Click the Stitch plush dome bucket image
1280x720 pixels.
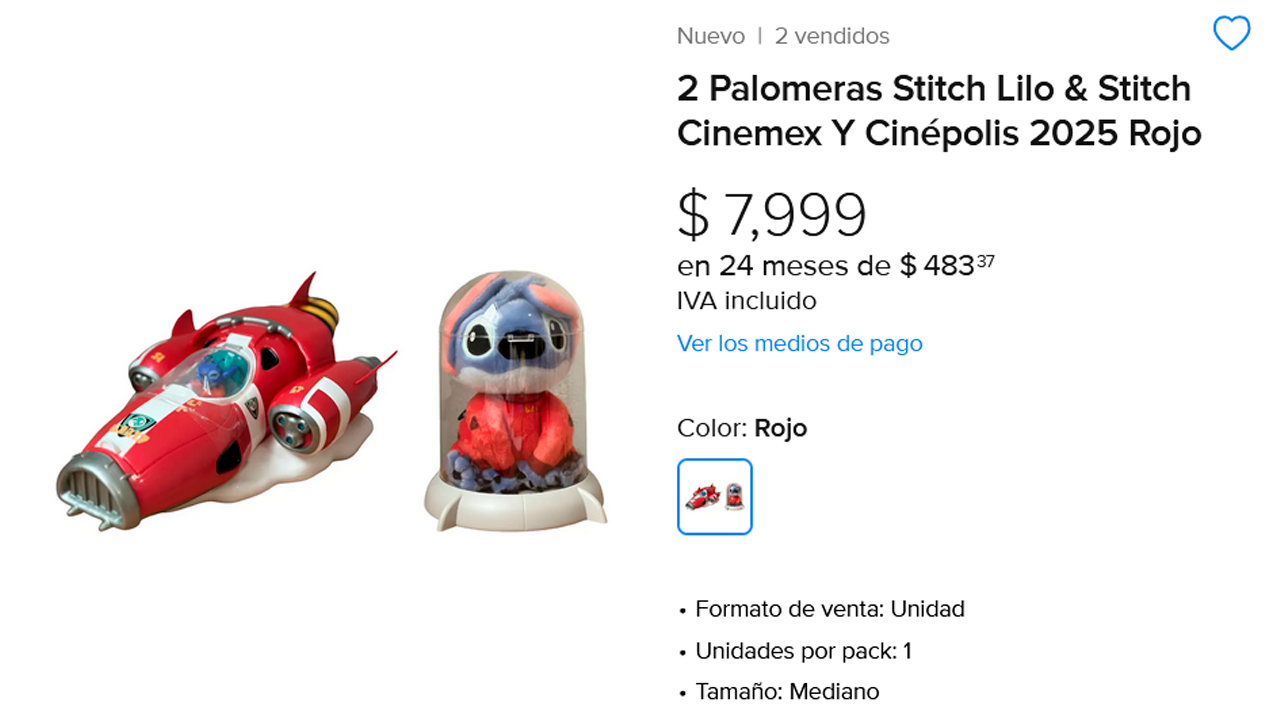pos(515,400)
